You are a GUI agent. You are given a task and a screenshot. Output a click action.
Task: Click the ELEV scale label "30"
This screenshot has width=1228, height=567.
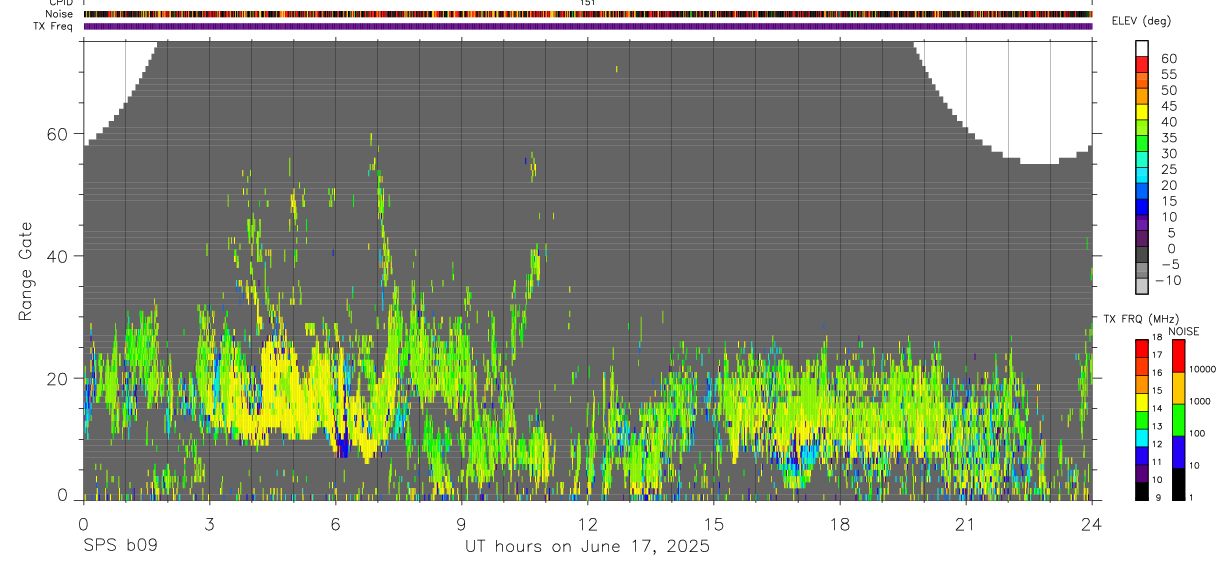pyautogui.click(x=1168, y=154)
